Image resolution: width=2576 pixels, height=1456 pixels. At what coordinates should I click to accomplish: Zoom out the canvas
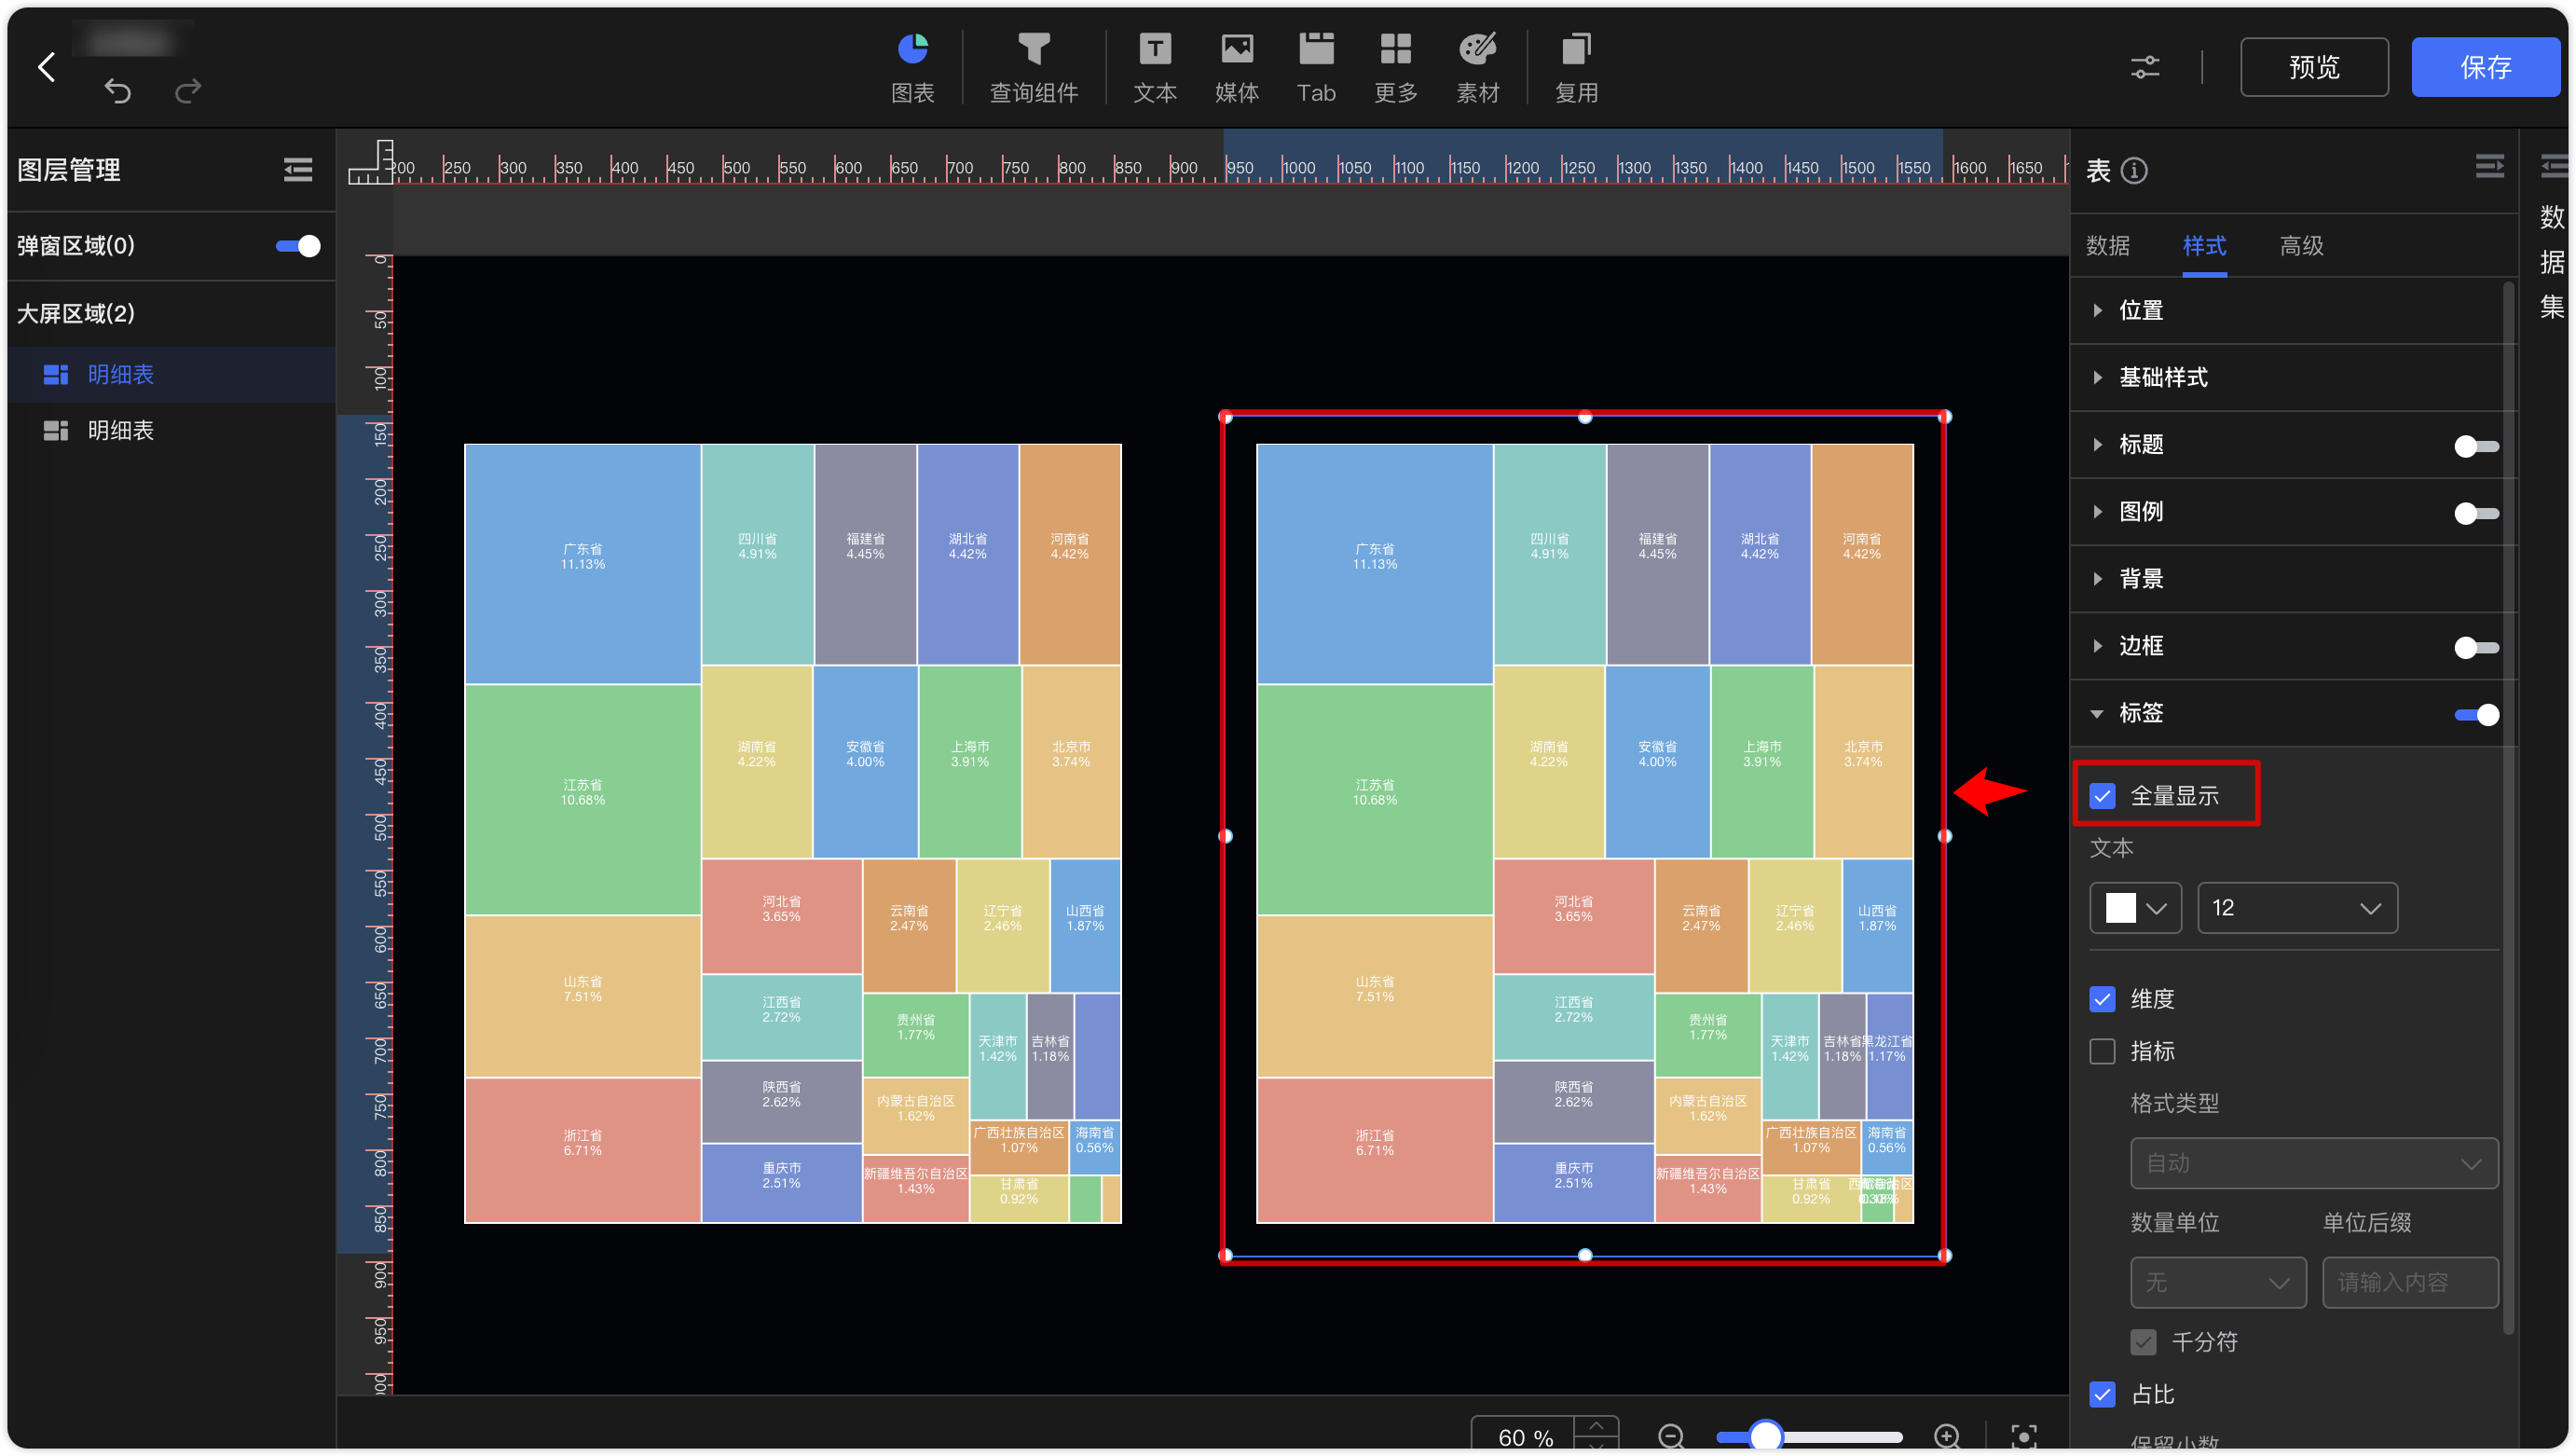pyautogui.click(x=1671, y=1436)
